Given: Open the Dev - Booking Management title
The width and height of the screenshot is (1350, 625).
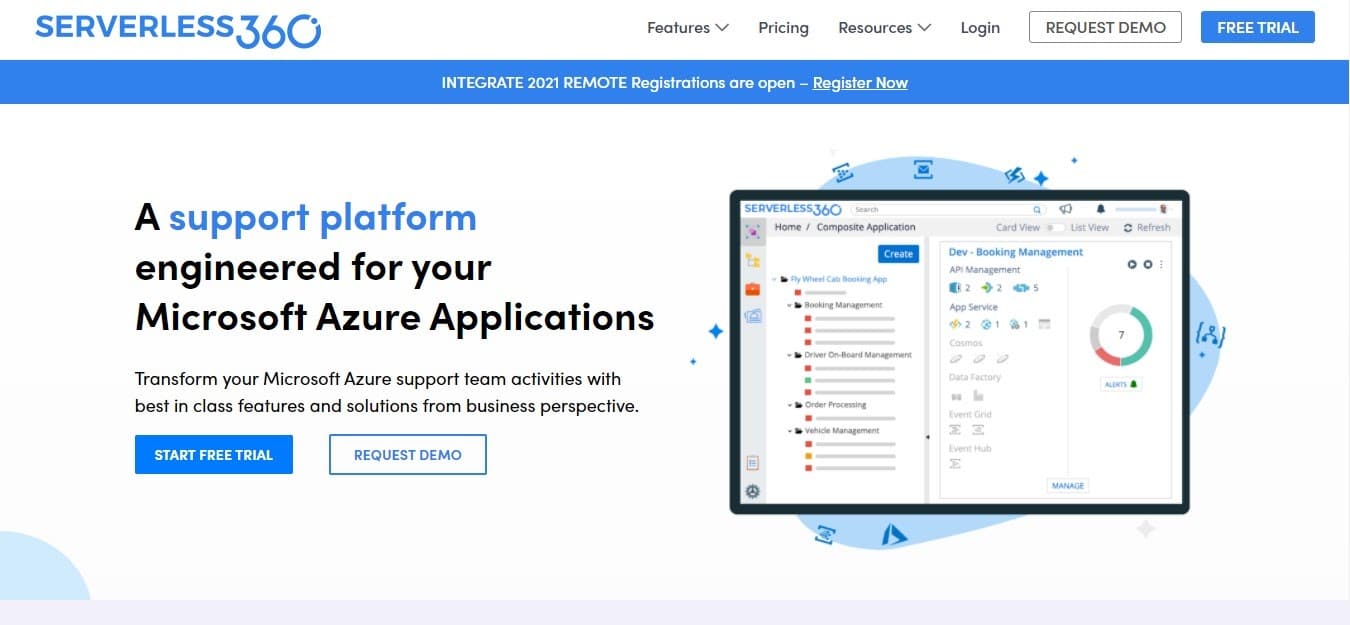Looking at the screenshot, I should pyautogui.click(x=1015, y=252).
